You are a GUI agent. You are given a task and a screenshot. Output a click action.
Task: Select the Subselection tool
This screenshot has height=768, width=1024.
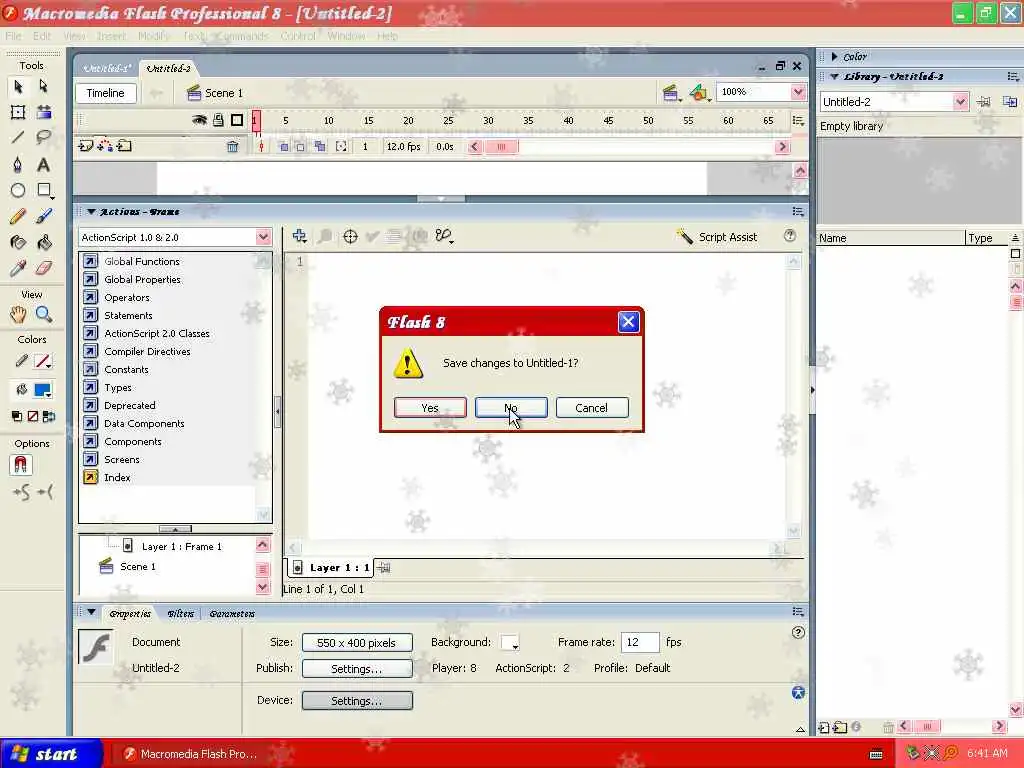(x=43, y=86)
